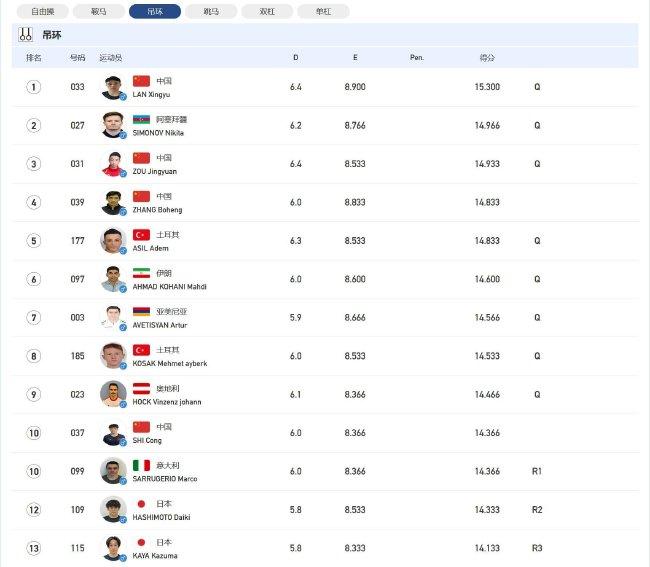The width and height of the screenshot is (650, 567).
Task: Click the rings apparatus icon beside 吊环 heading
Action: pyautogui.click(x=25, y=35)
